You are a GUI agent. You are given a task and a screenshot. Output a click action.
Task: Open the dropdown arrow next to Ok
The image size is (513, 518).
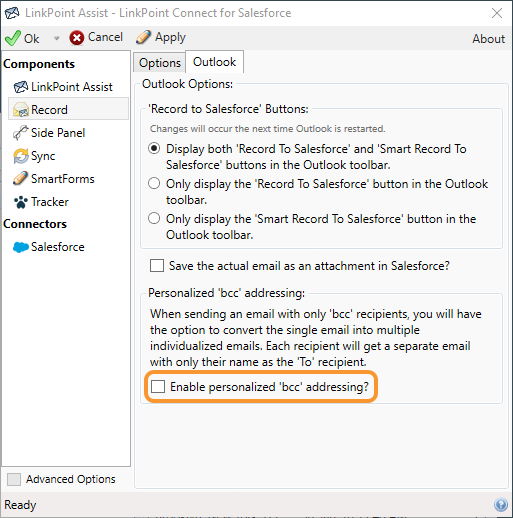pyautogui.click(x=56, y=38)
